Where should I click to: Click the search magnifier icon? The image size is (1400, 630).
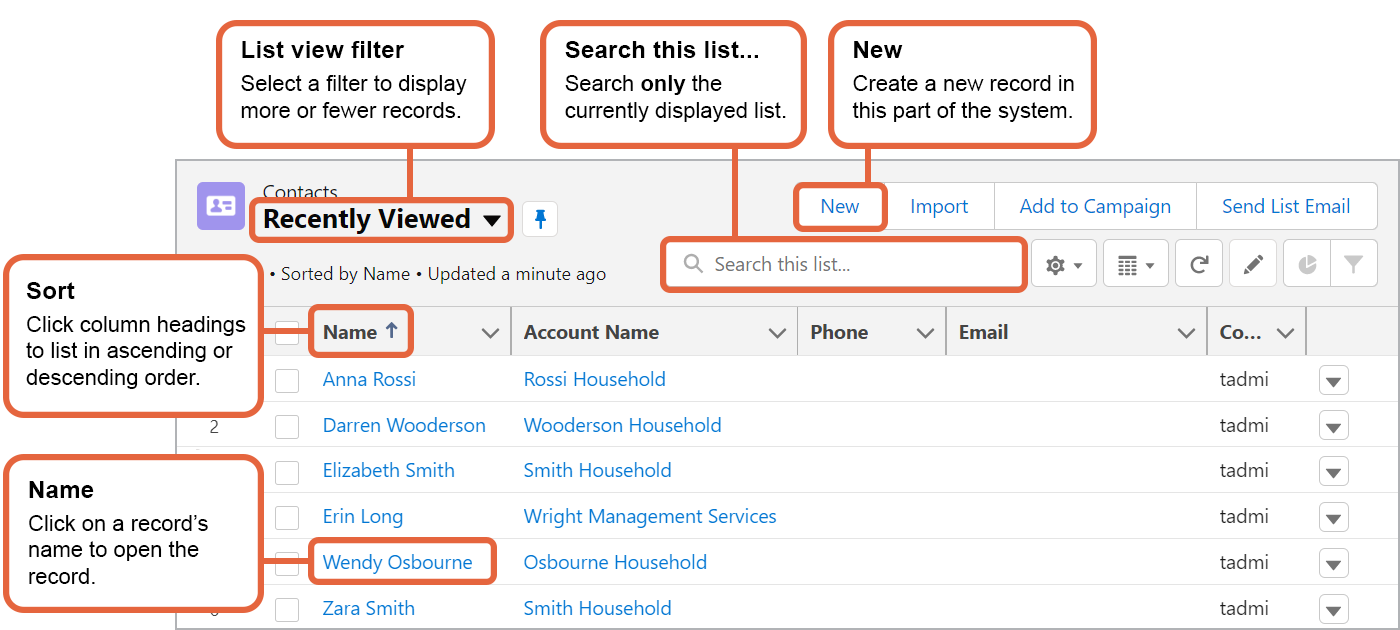click(693, 264)
